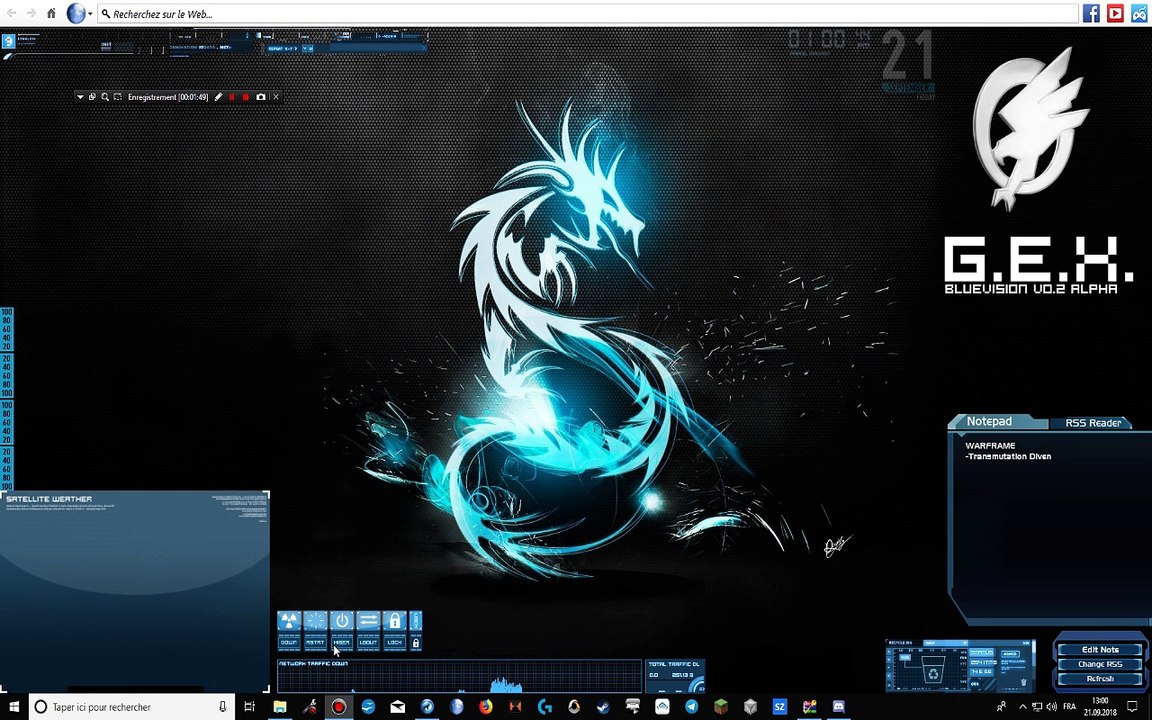Open Logitech G app from taskbar
This screenshot has height=720, width=1152.
coord(544,707)
